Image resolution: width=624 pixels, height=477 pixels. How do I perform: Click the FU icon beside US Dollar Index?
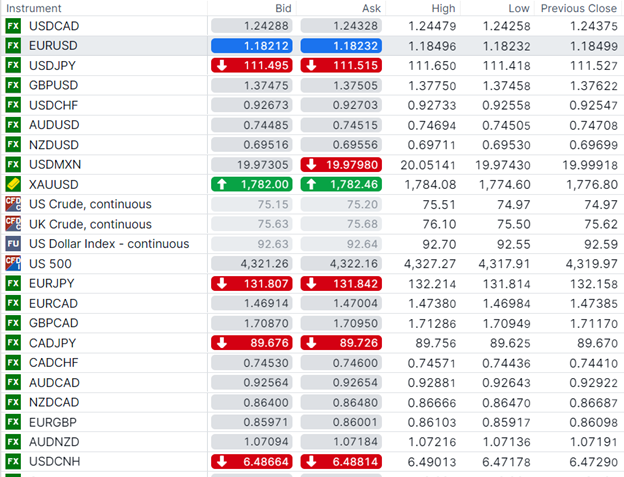click(13, 244)
